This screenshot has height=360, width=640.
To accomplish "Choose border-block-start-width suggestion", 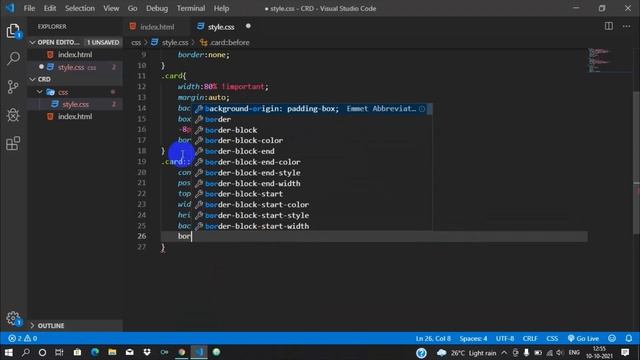I will 312,226.
